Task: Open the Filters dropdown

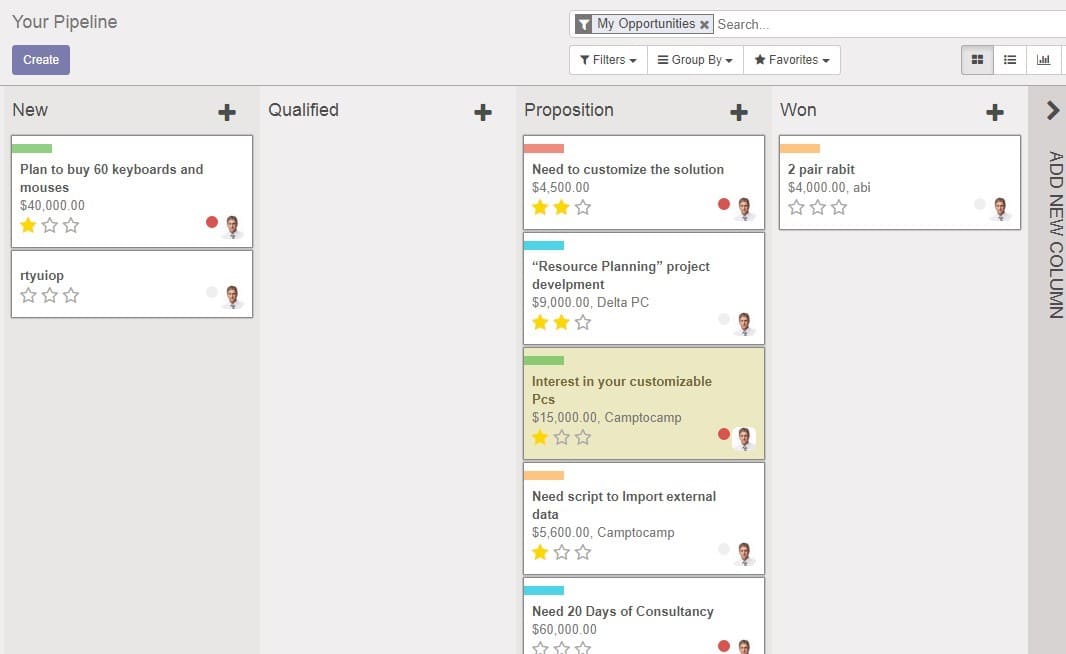Action: point(608,60)
